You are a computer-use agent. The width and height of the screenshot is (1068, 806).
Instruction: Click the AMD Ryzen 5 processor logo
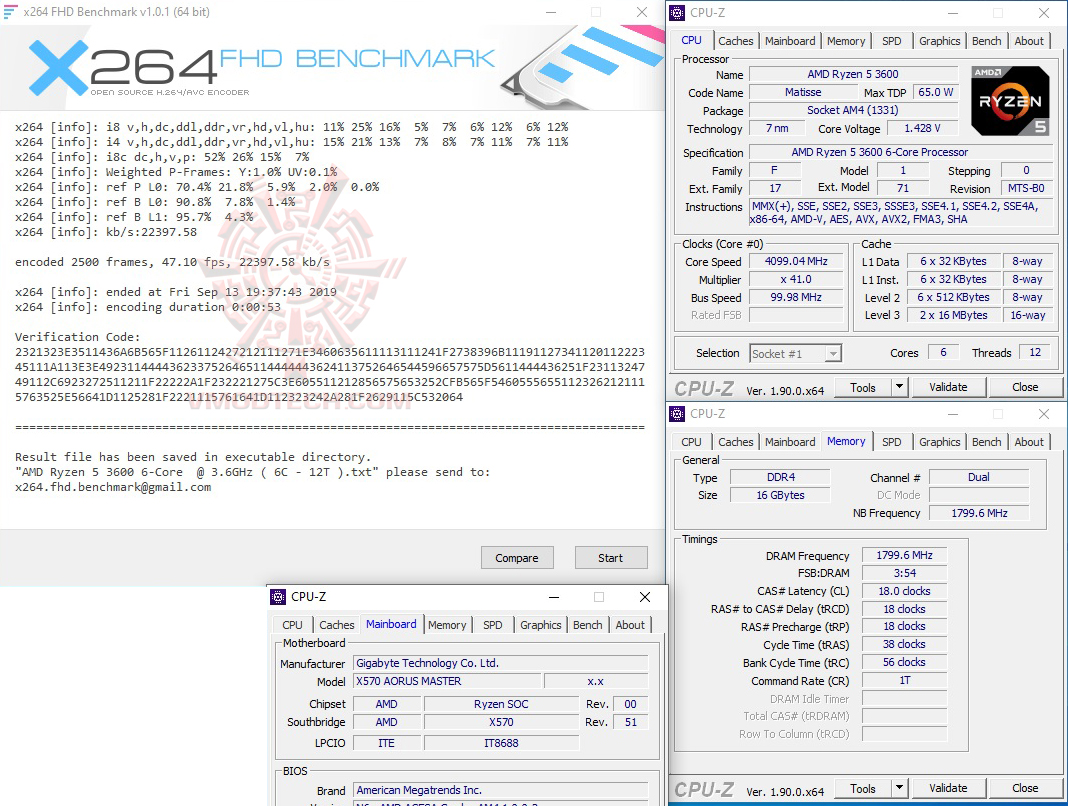(x=1009, y=100)
